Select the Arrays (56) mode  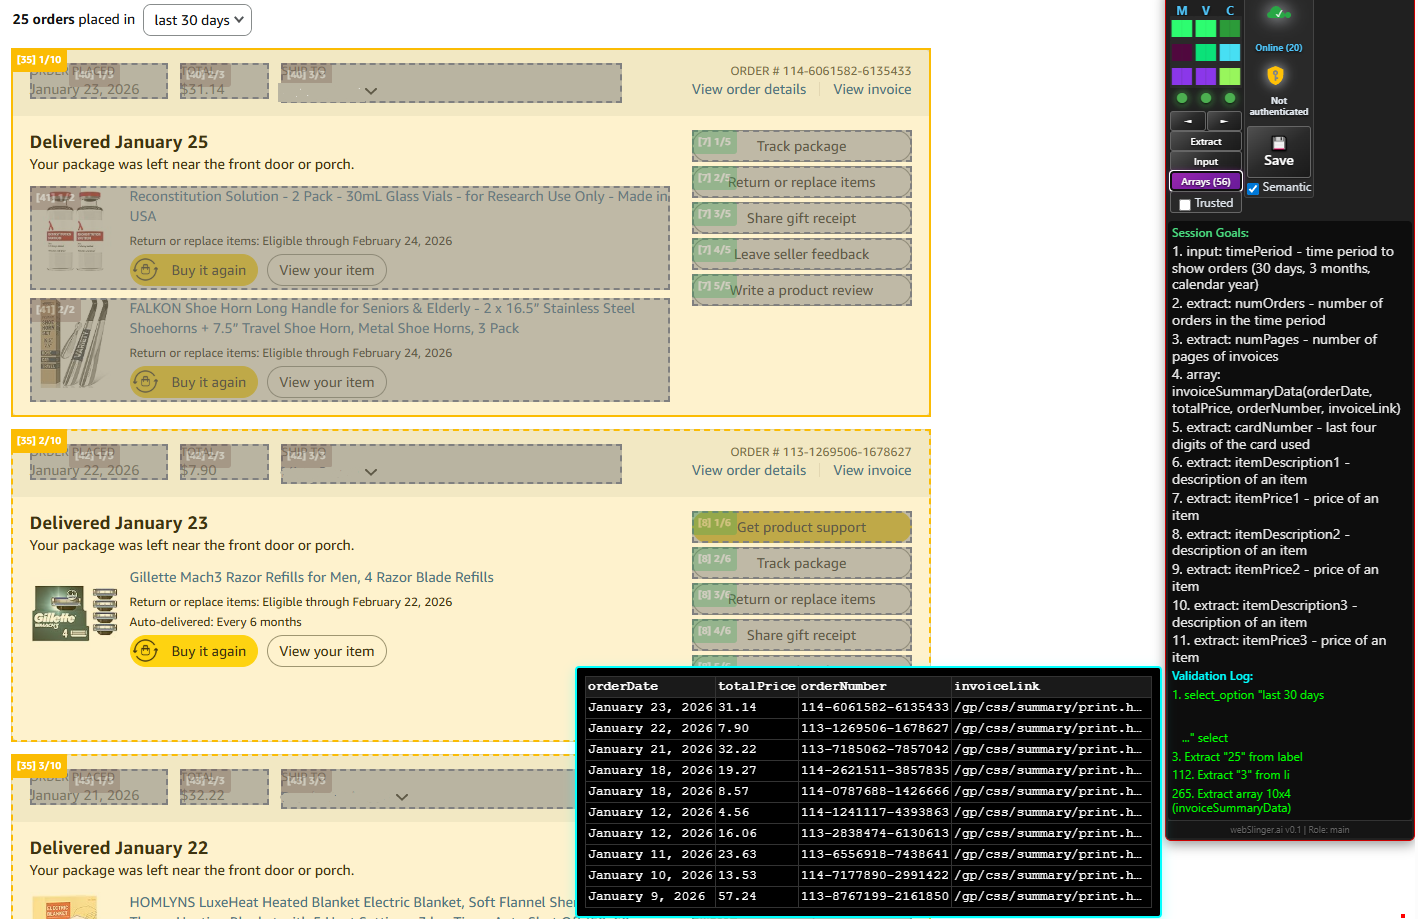[x=1206, y=182]
